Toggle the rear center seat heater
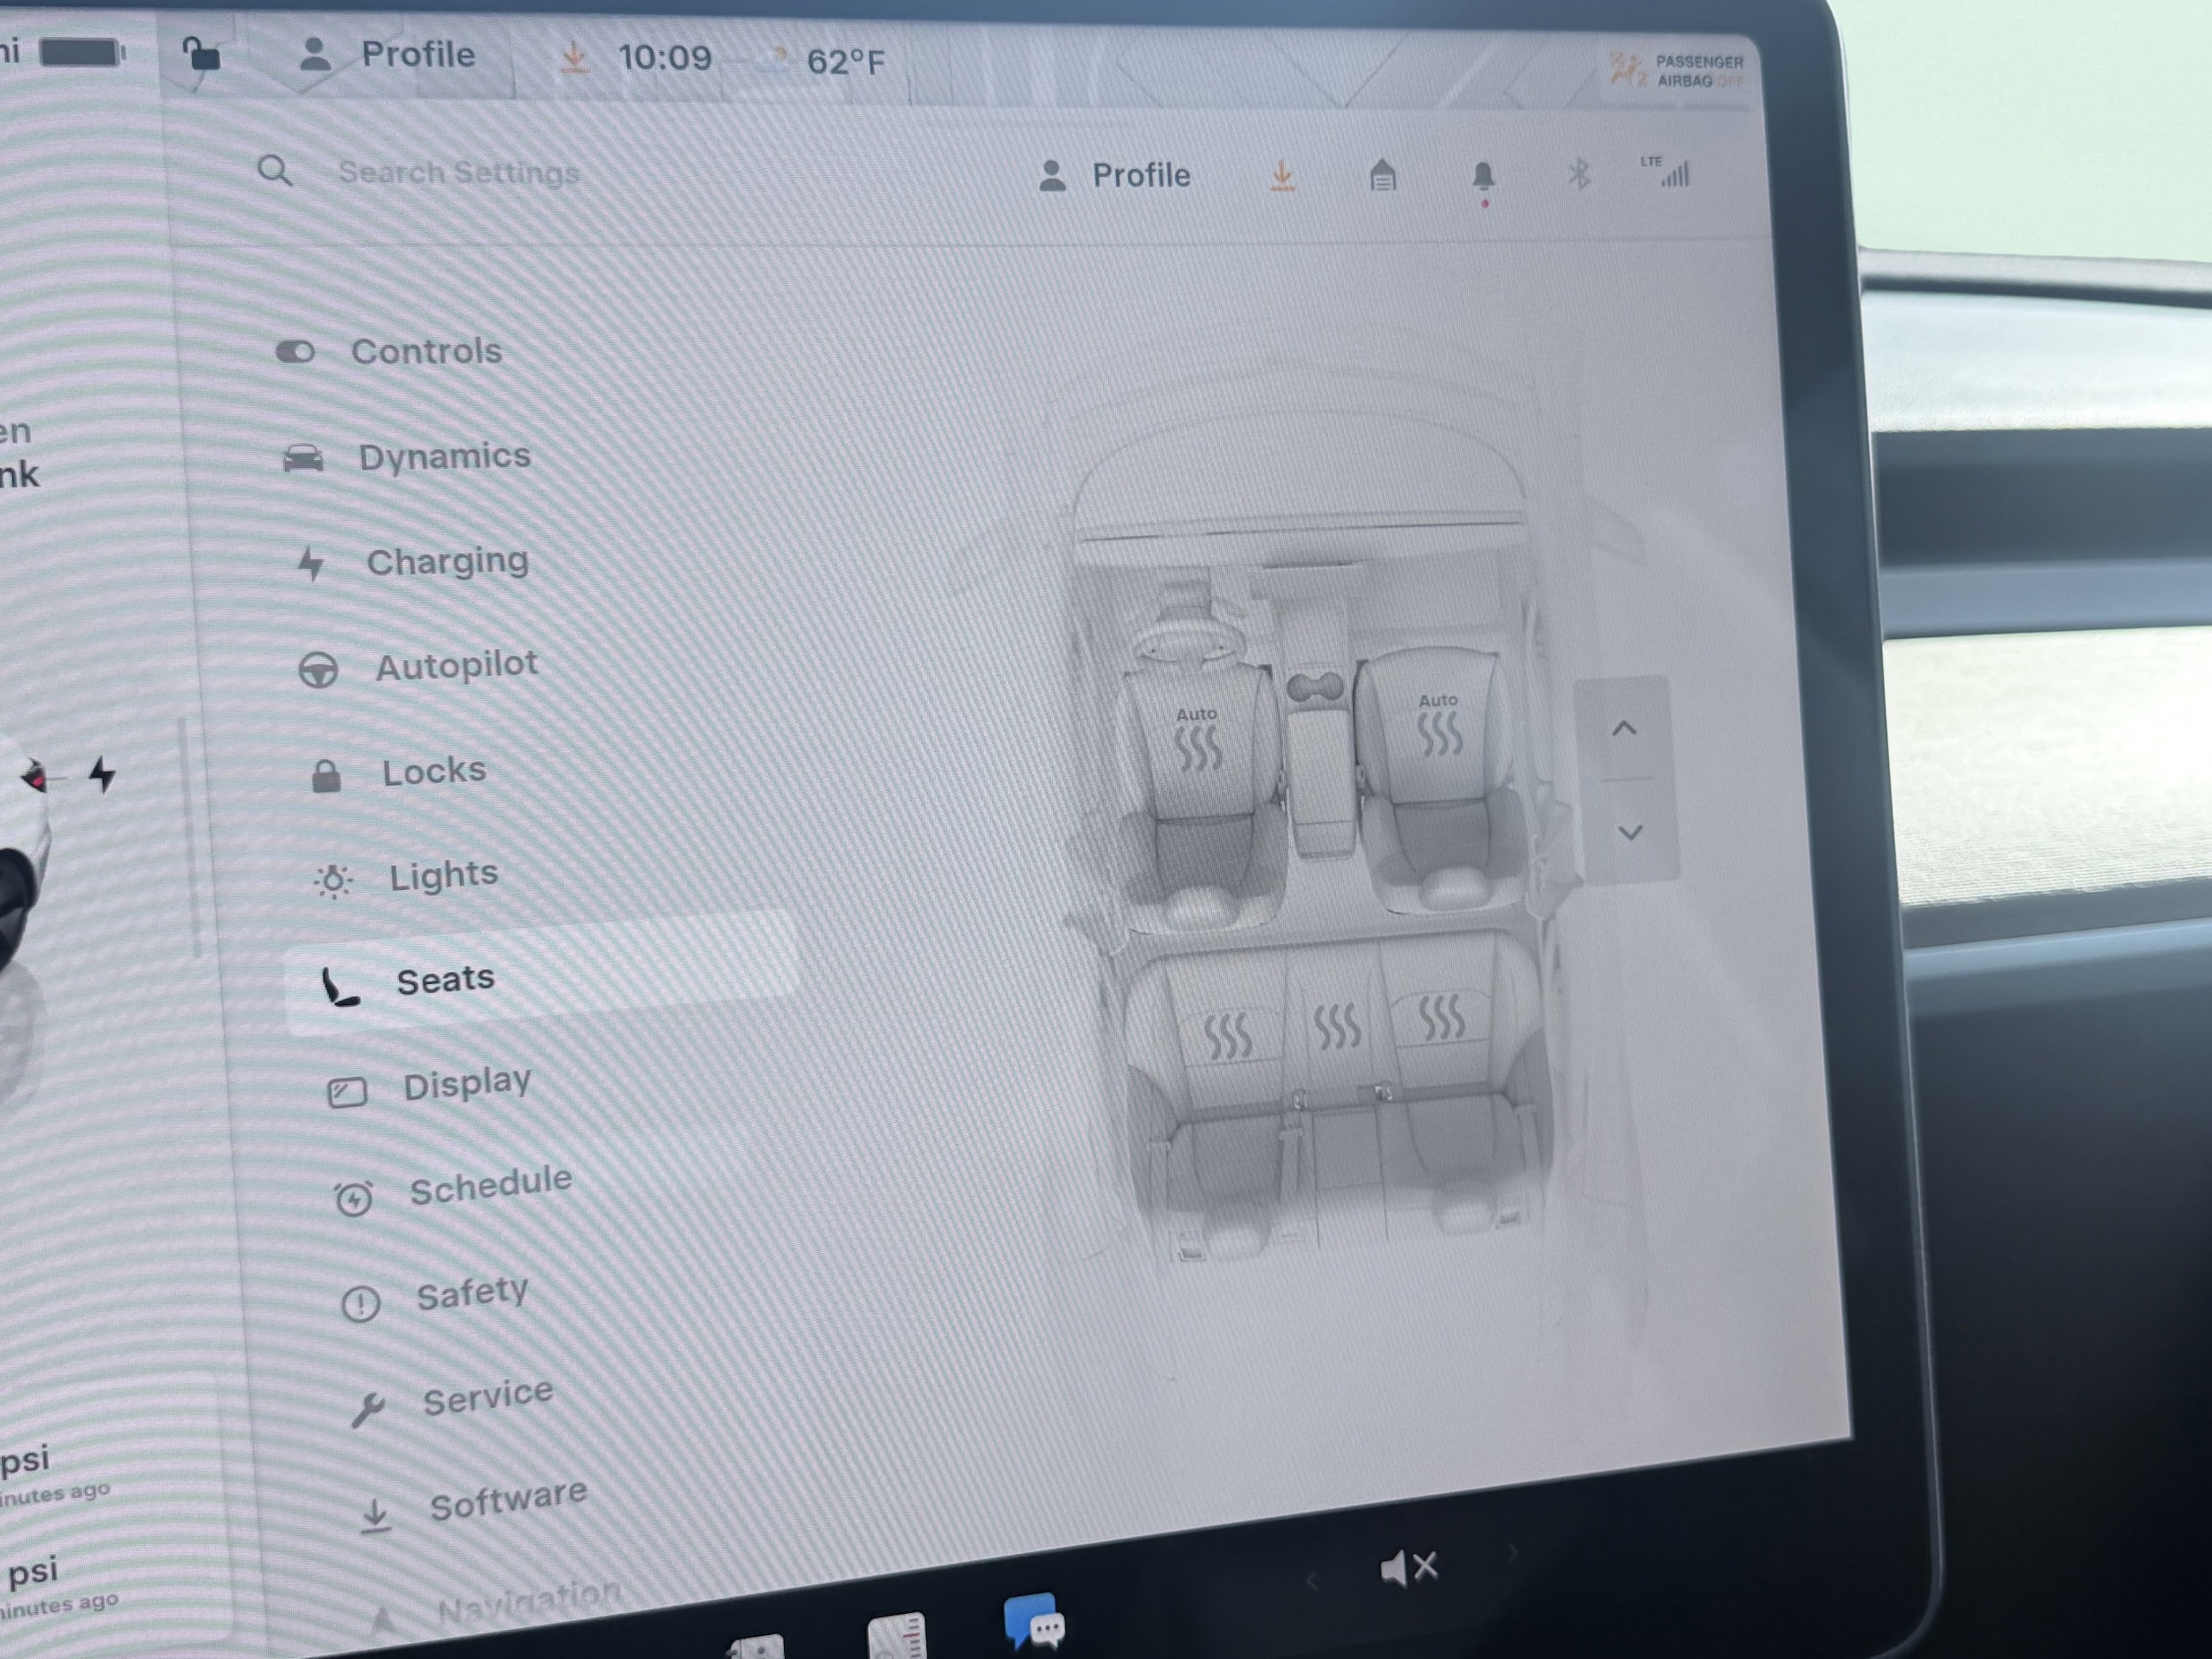Screen dimensions: 2212x1659 pyautogui.click(x=1336, y=1027)
